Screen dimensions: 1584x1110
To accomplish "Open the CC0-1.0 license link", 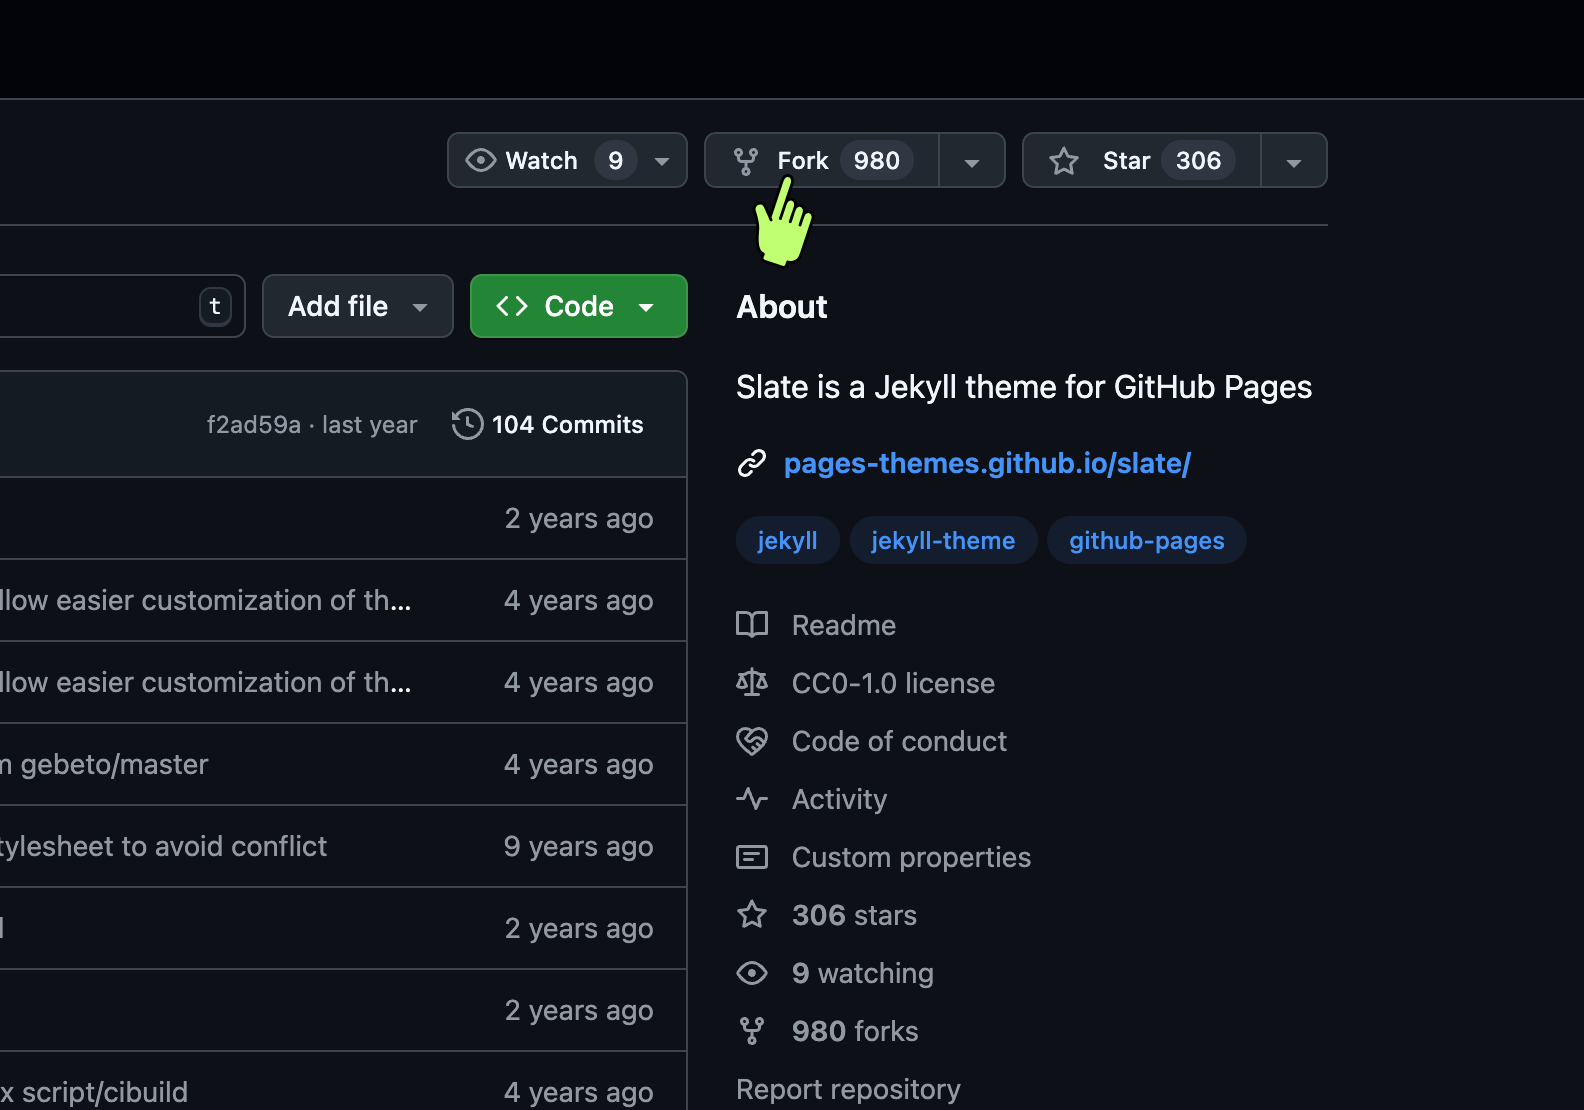I will pyautogui.click(x=893, y=683).
